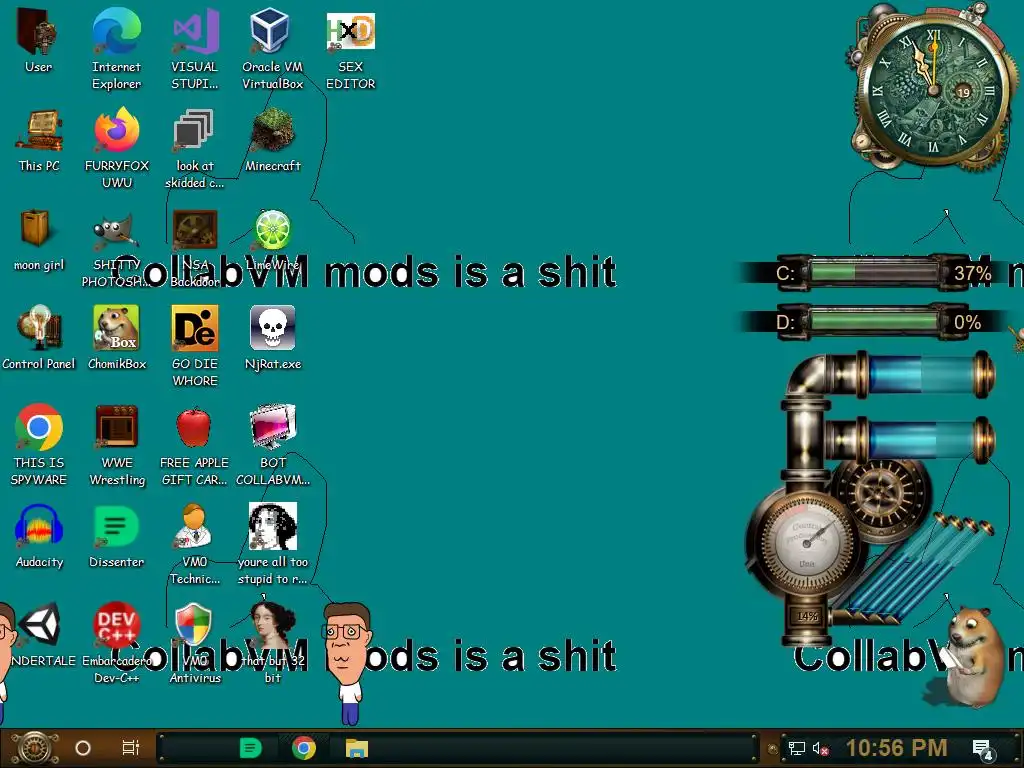Viewport: 1024px width, 768px height.
Task: Open the Control Panel icon
Action: [x=39, y=328]
